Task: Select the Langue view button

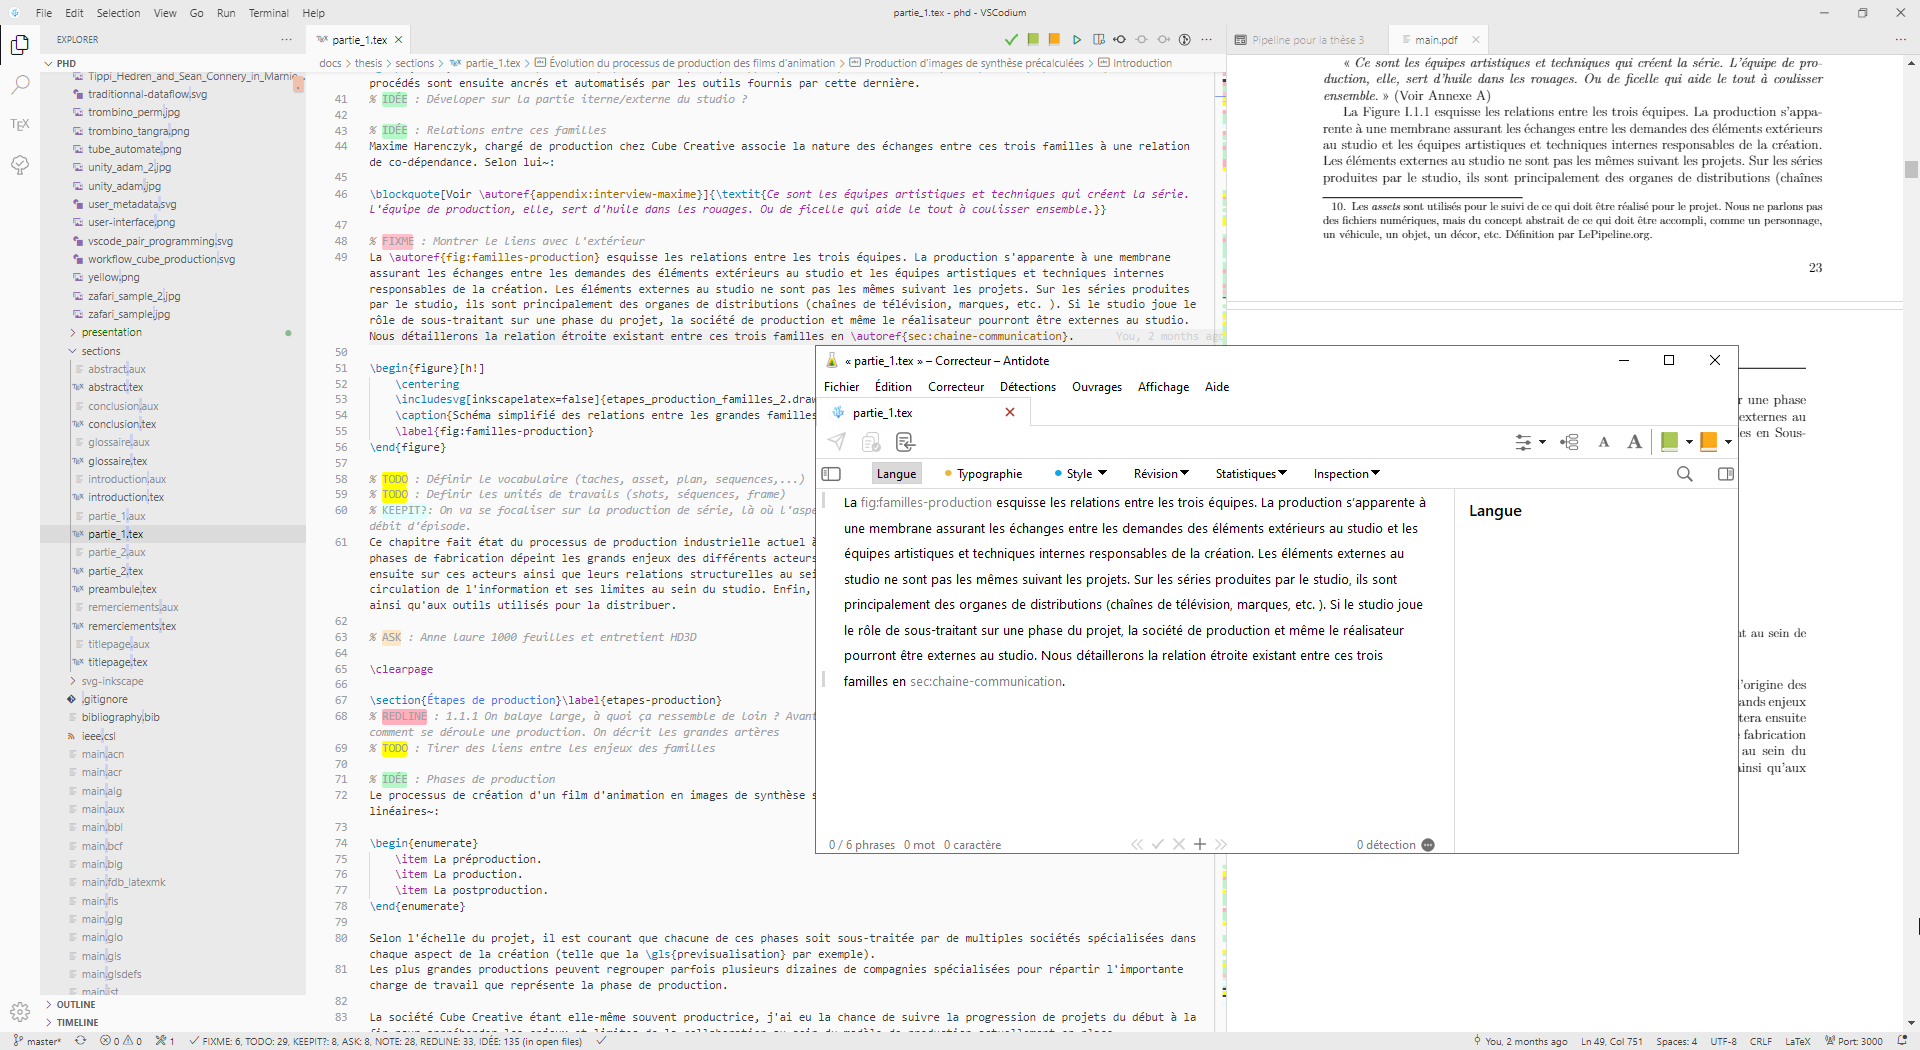Action: 896,474
